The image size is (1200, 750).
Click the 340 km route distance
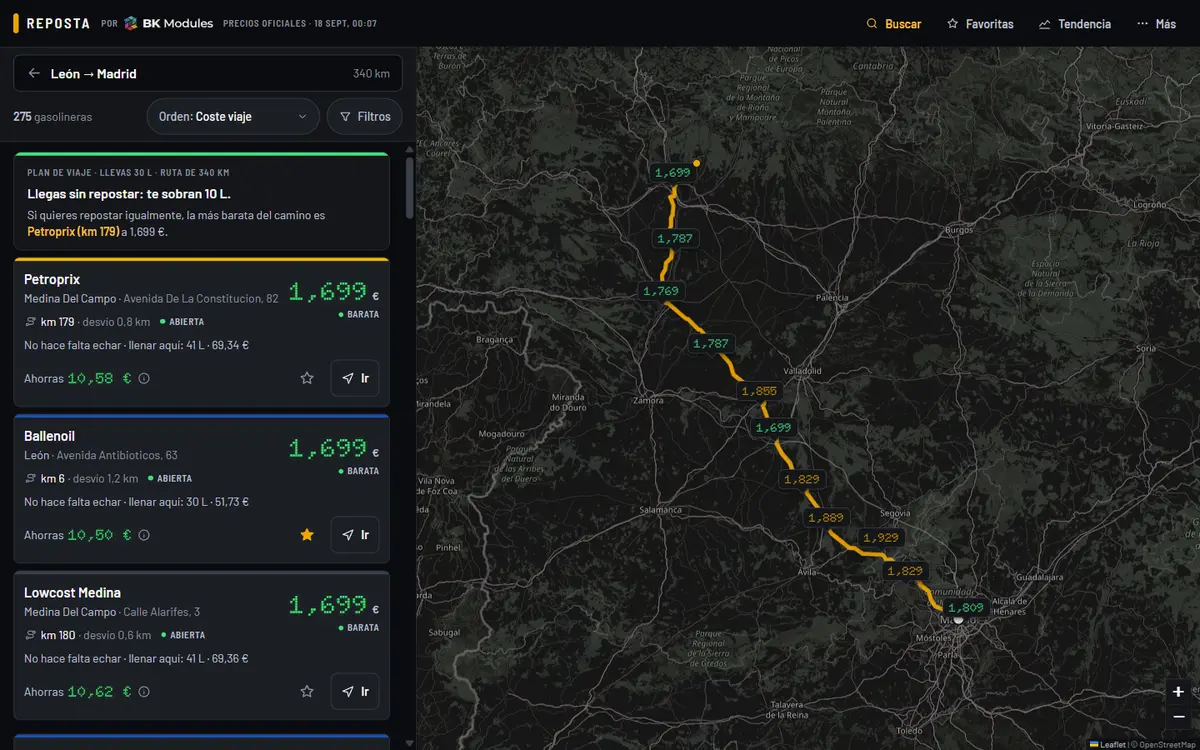click(x=371, y=73)
